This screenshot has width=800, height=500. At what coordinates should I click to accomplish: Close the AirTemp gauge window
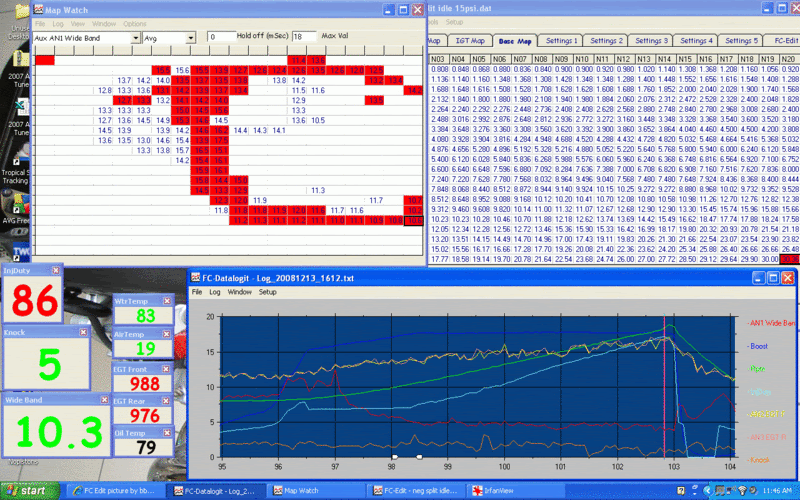click(166, 334)
